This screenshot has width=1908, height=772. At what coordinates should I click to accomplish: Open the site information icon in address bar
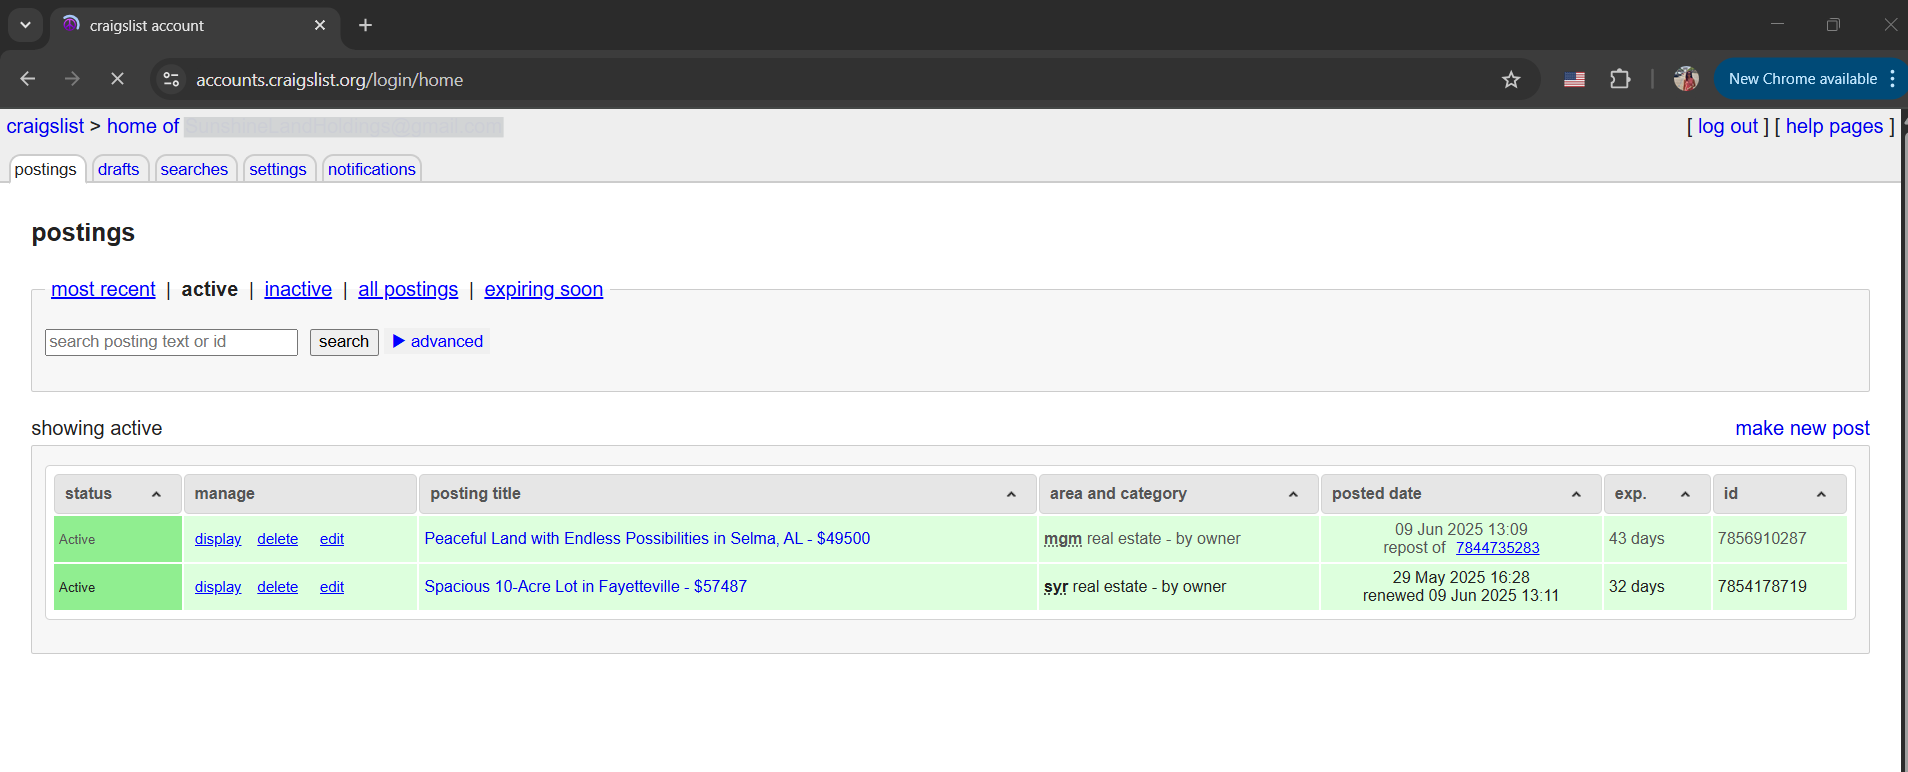pos(171,79)
